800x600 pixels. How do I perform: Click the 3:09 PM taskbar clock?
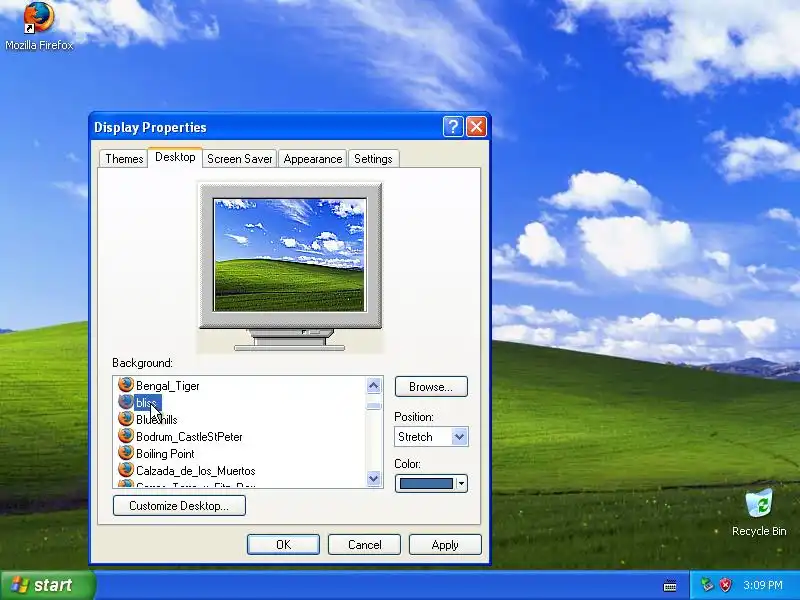[763, 585]
